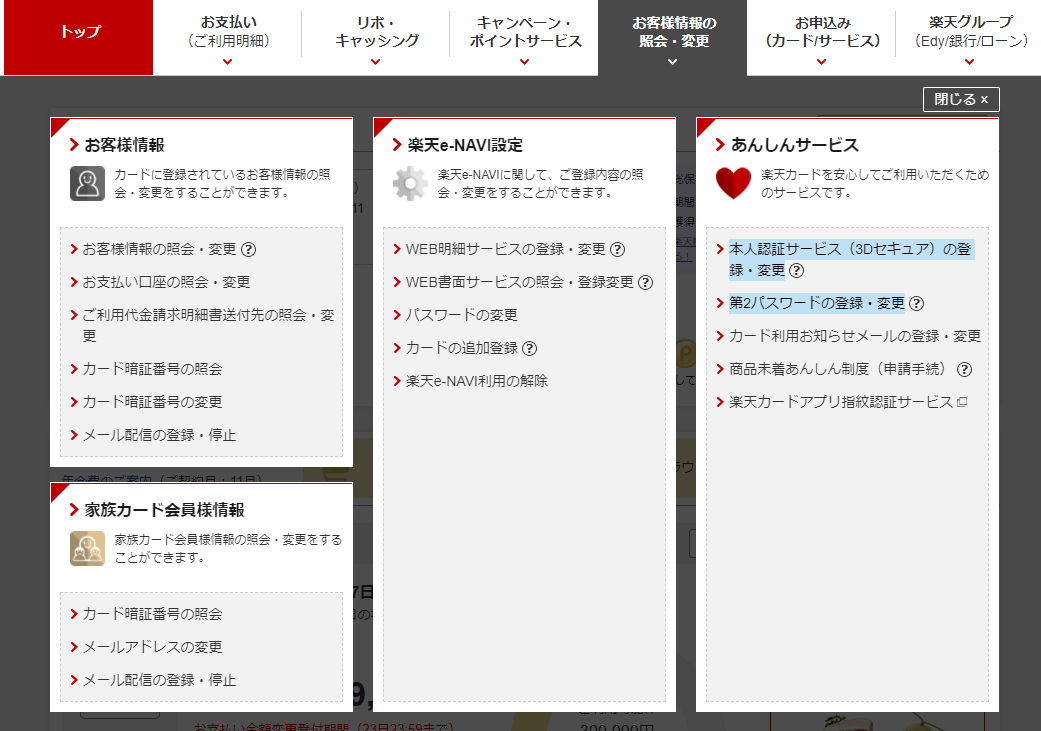This screenshot has width=1041, height=731.
Task: Open お支払い（ご利用明細） menu
Action: (228, 37)
